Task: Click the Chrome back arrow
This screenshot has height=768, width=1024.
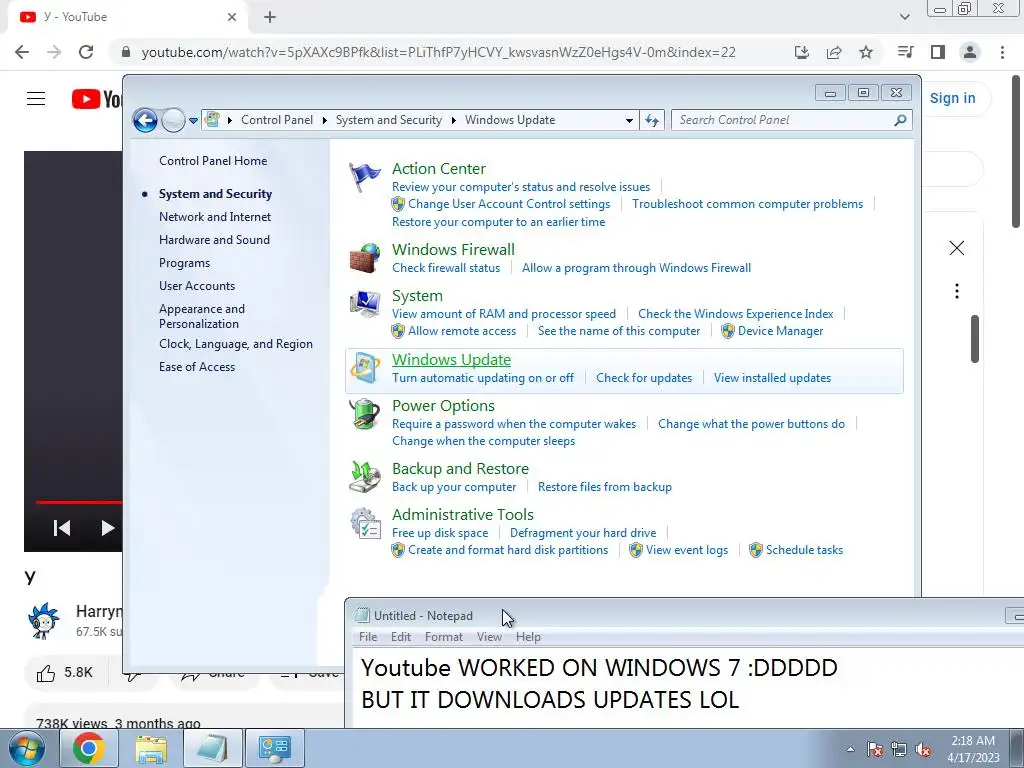Action: click(x=22, y=52)
